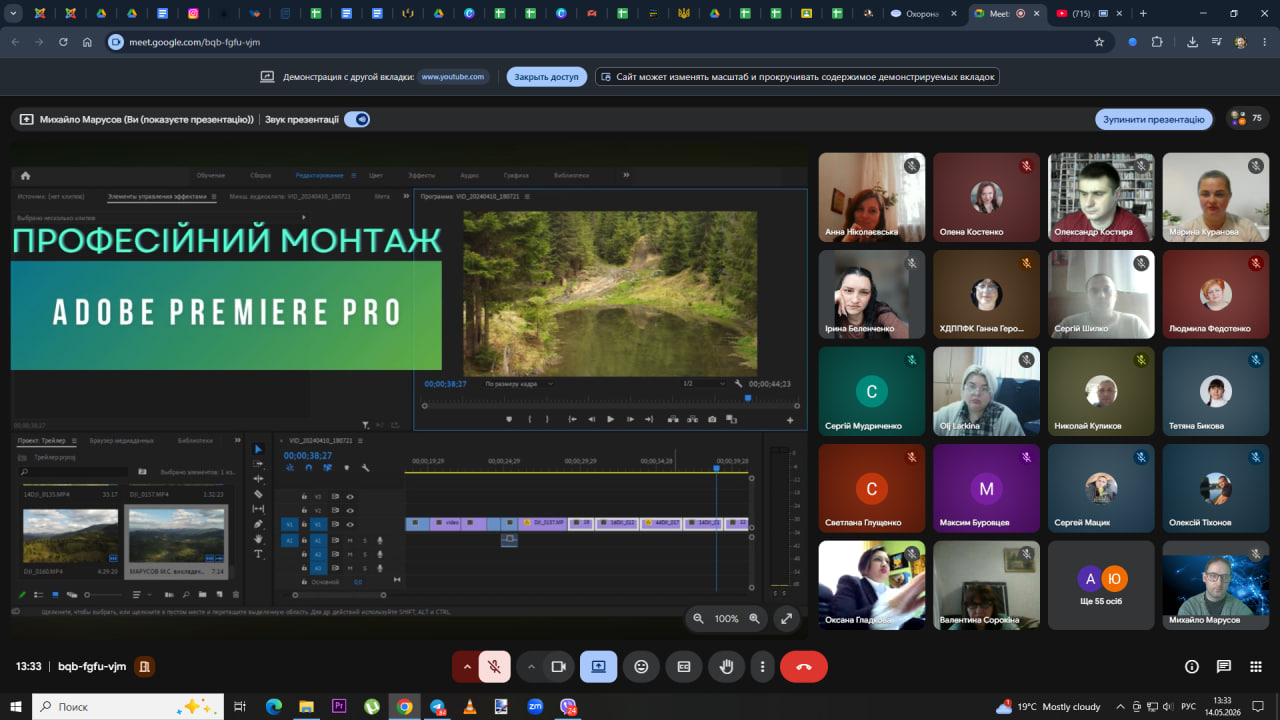This screenshot has height=720, width=1280.
Task: Click the blue playhead marker on the timeline ruler
Action: (716, 468)
